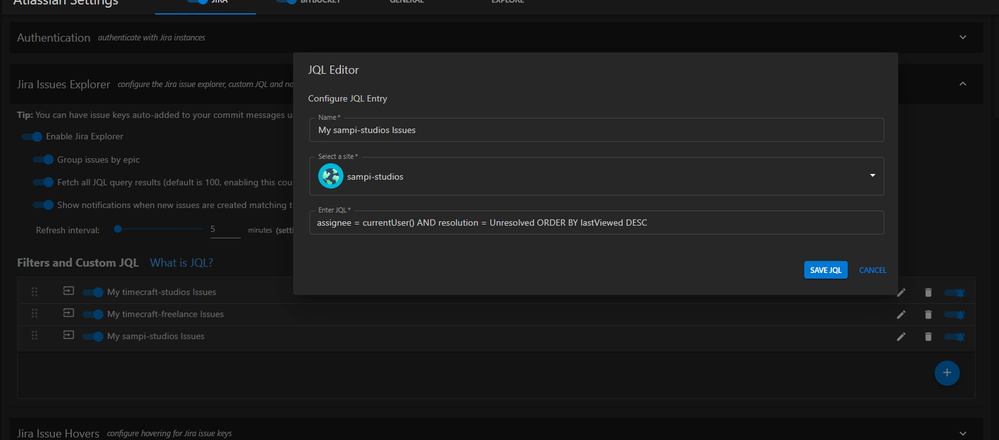Toggle Enable Jira Explorer switch
This screenshot has width=999, height=440.
pos(32,136)
